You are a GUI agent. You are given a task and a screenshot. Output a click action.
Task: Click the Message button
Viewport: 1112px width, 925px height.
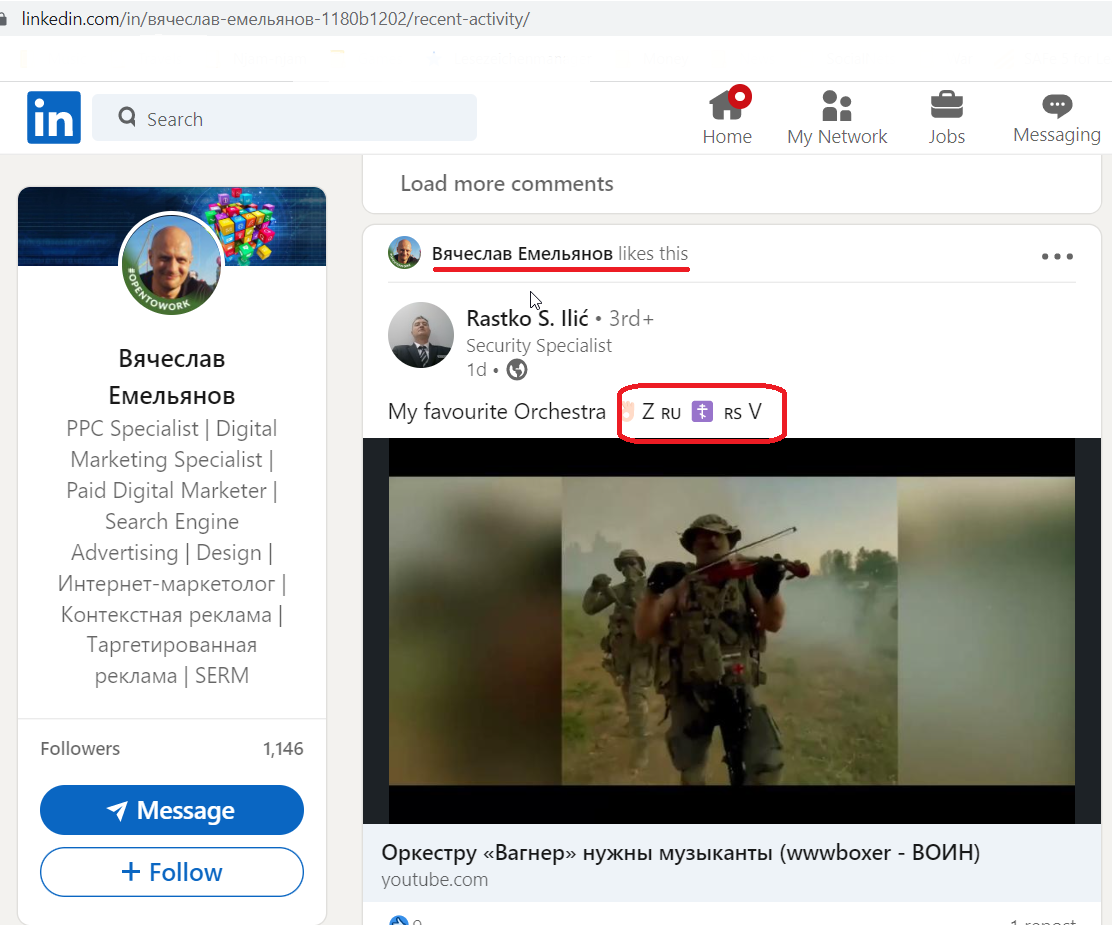coord(172,810)
